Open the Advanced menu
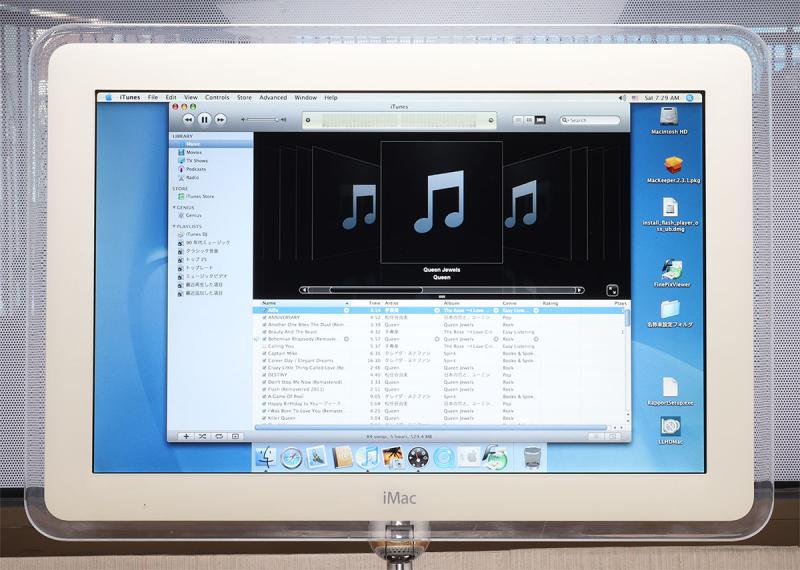The image size is (800, 570). [273, 97]
